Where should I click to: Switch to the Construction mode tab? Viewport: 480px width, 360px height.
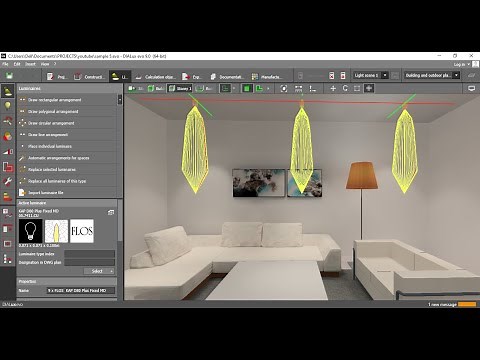click(89, 77)
